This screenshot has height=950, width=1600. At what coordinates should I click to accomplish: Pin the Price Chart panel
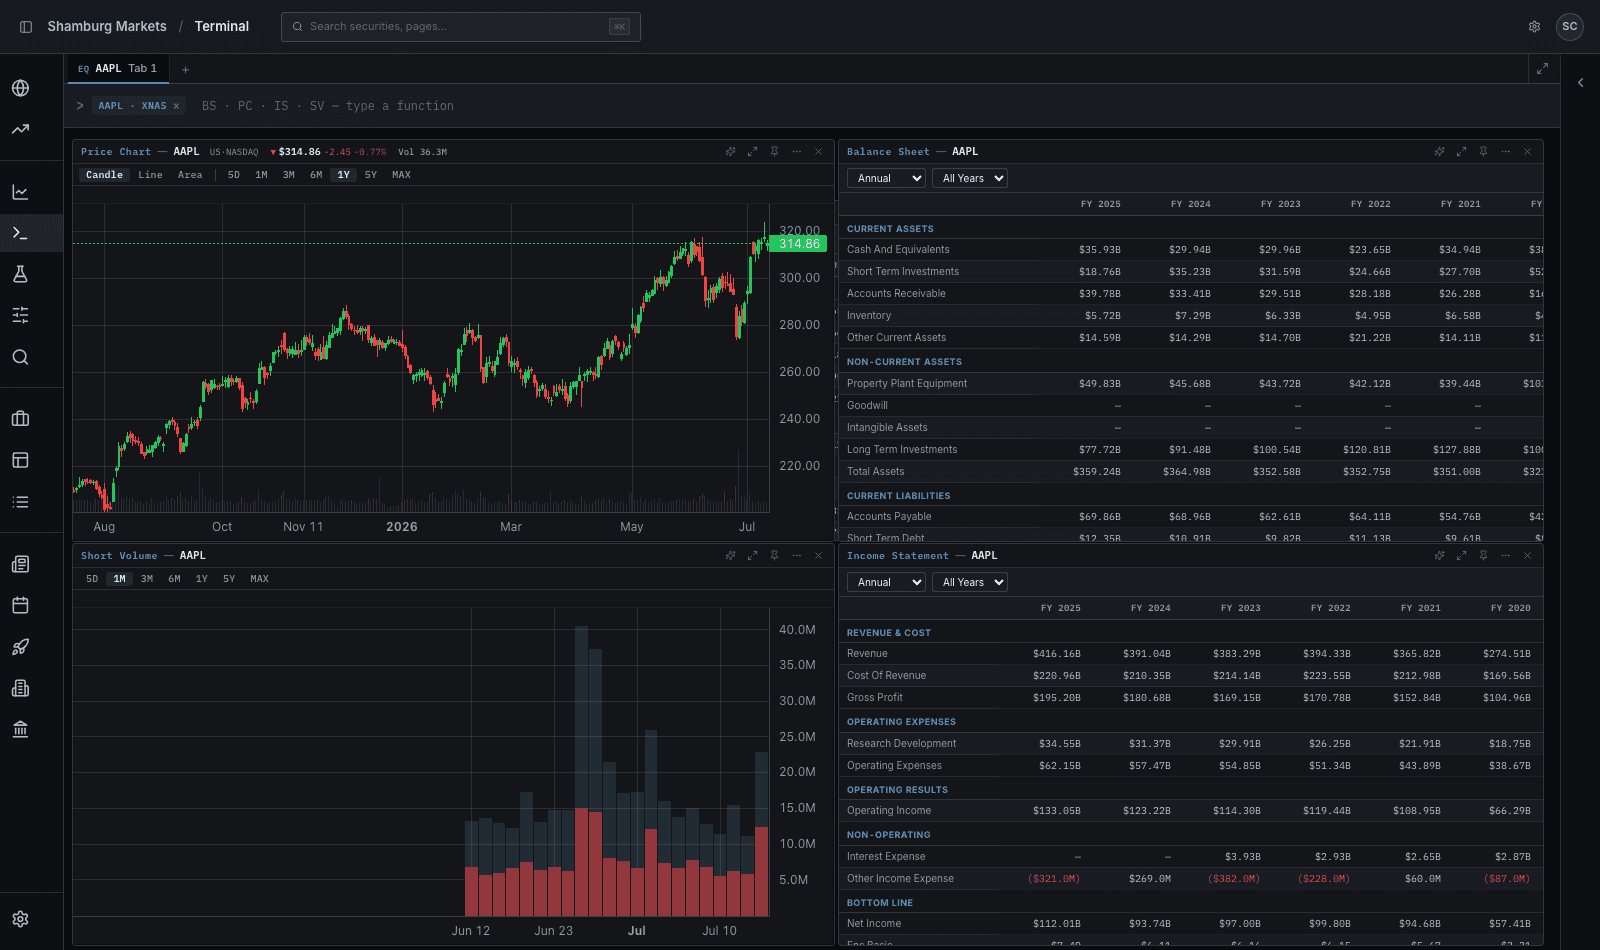[x=775, y=152]
